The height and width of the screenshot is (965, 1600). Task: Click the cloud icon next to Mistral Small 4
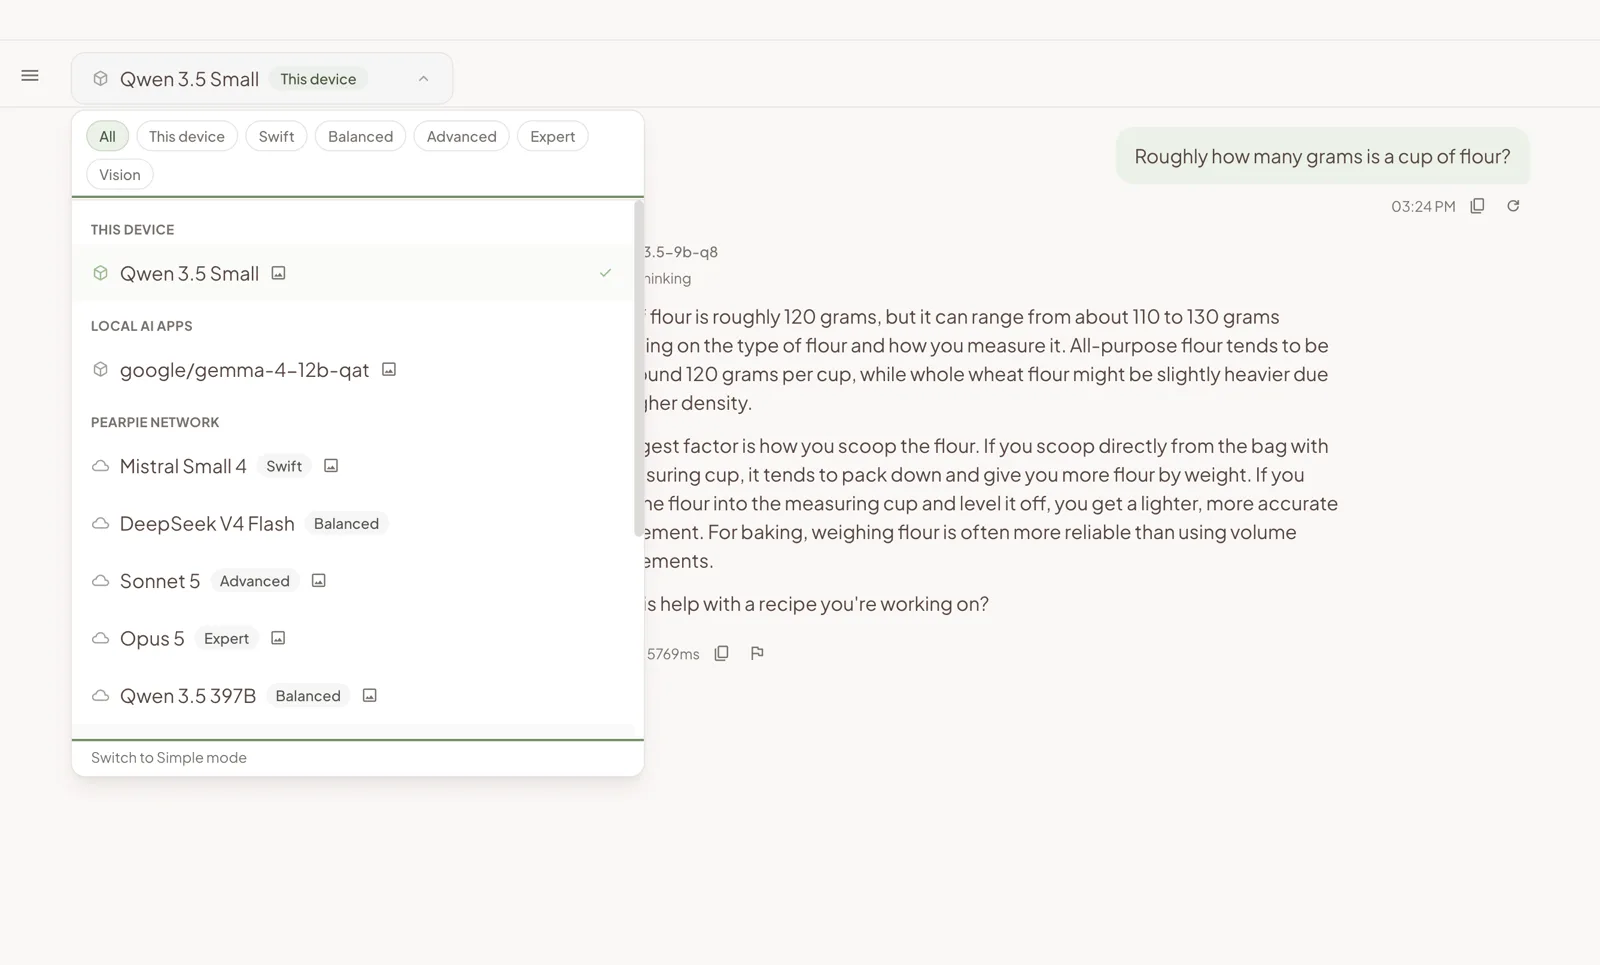click(100, 466)
